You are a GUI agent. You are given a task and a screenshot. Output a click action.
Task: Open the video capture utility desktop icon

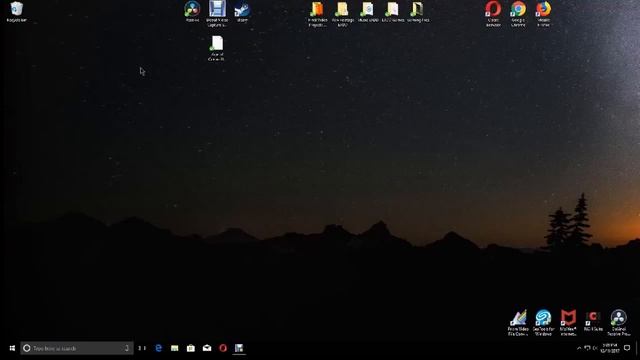pos(217,13)
